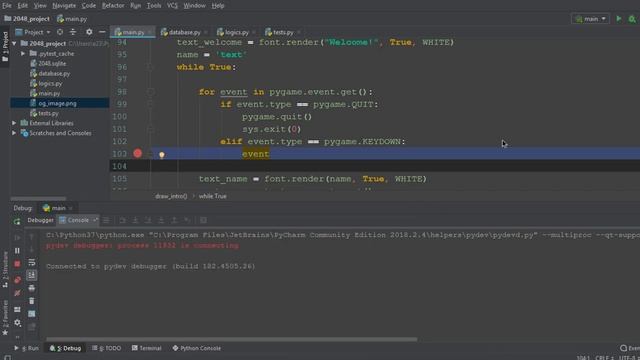Open View Breakpoints double-red-circle icon
The image size is (640, 360).
(x=17, y=280)
